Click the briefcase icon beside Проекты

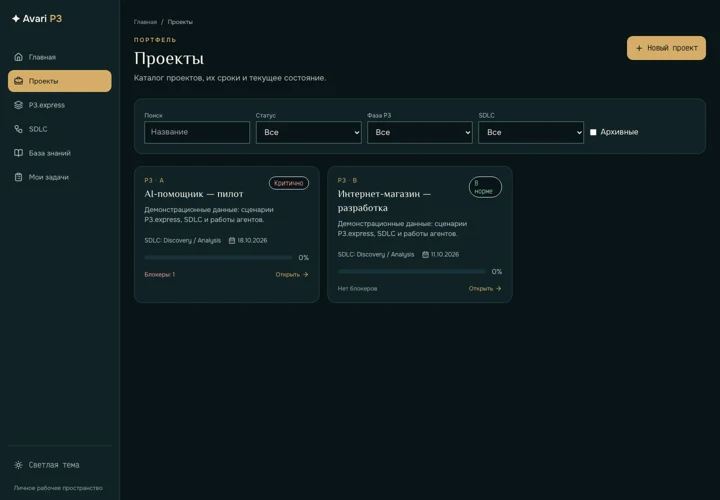18,81
